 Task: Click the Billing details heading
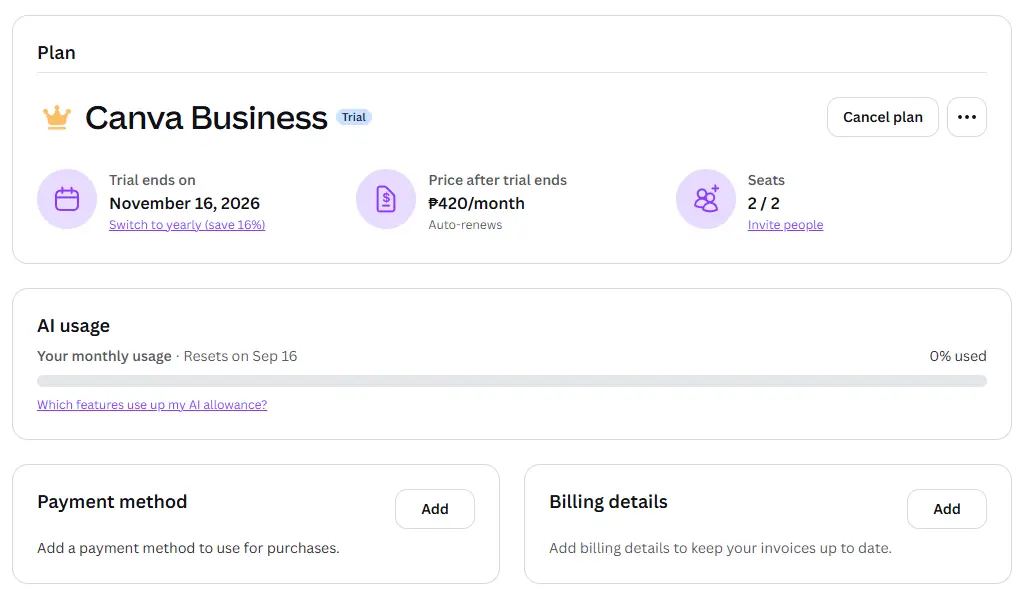608,502
